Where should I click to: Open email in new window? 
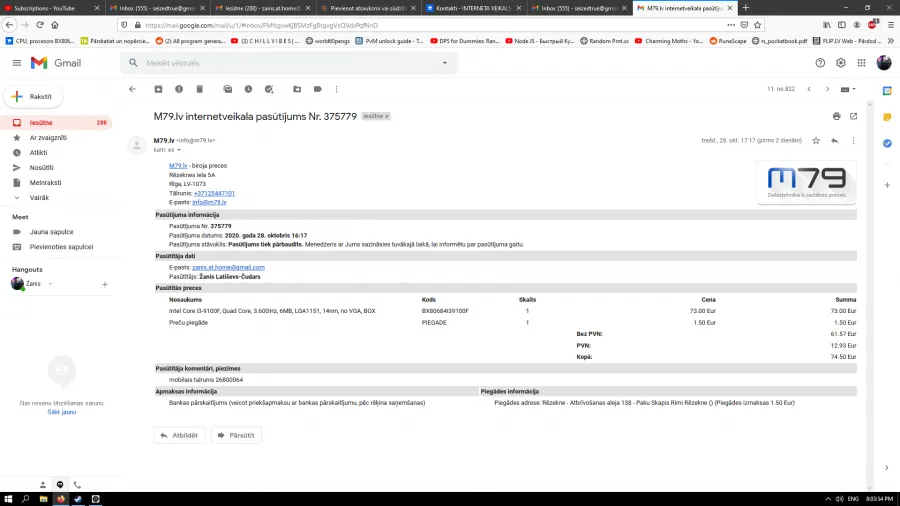point(854,116)
